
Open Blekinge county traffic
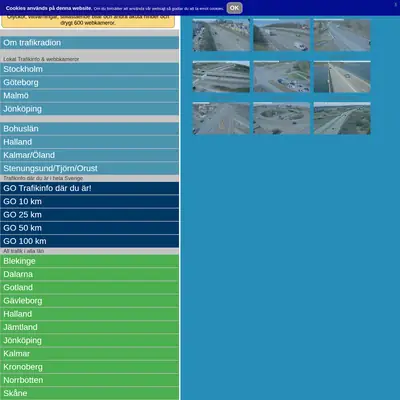click(x=89, y=261)
